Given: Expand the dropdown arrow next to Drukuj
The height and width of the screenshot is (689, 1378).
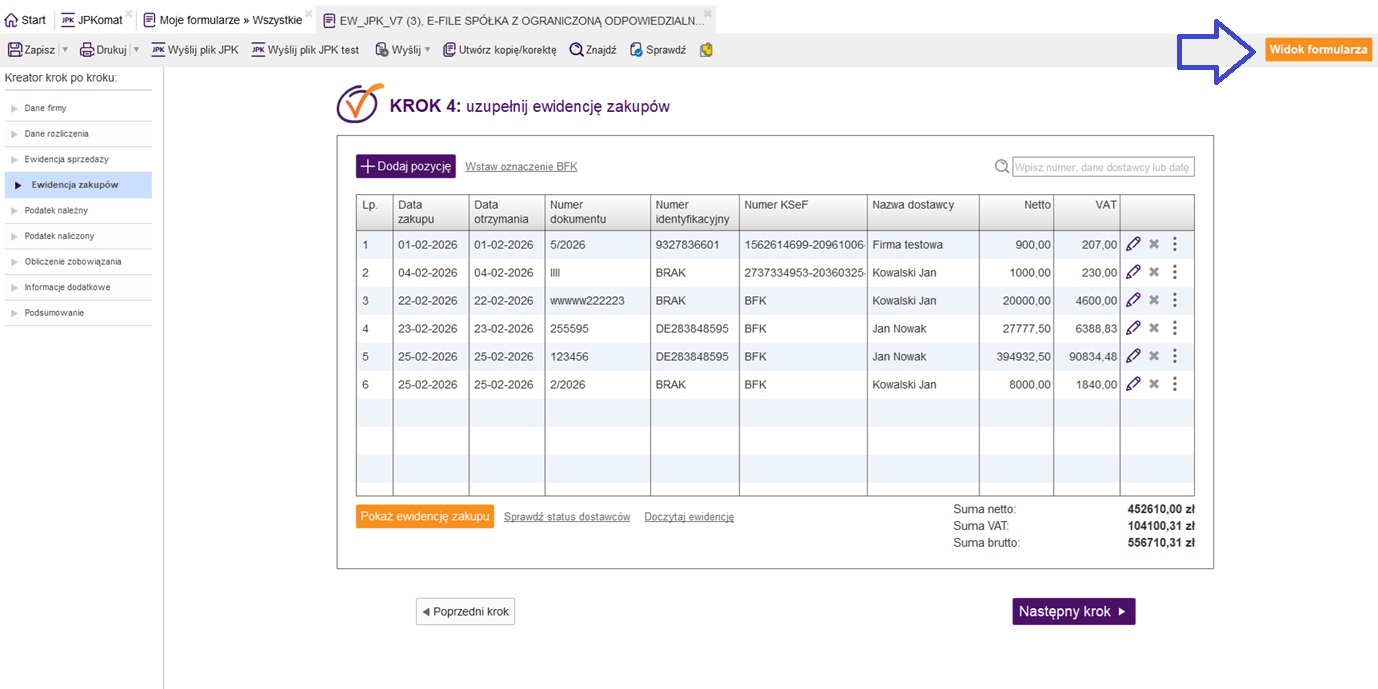Looking at the screenshot, I should pyautogui.click(x=136, y=50).
